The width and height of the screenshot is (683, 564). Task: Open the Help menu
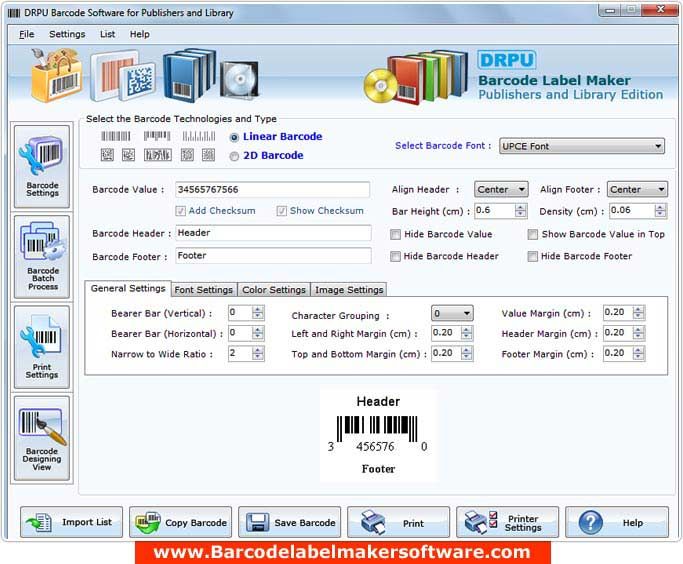pyautogui.click(x=139, y=34)
